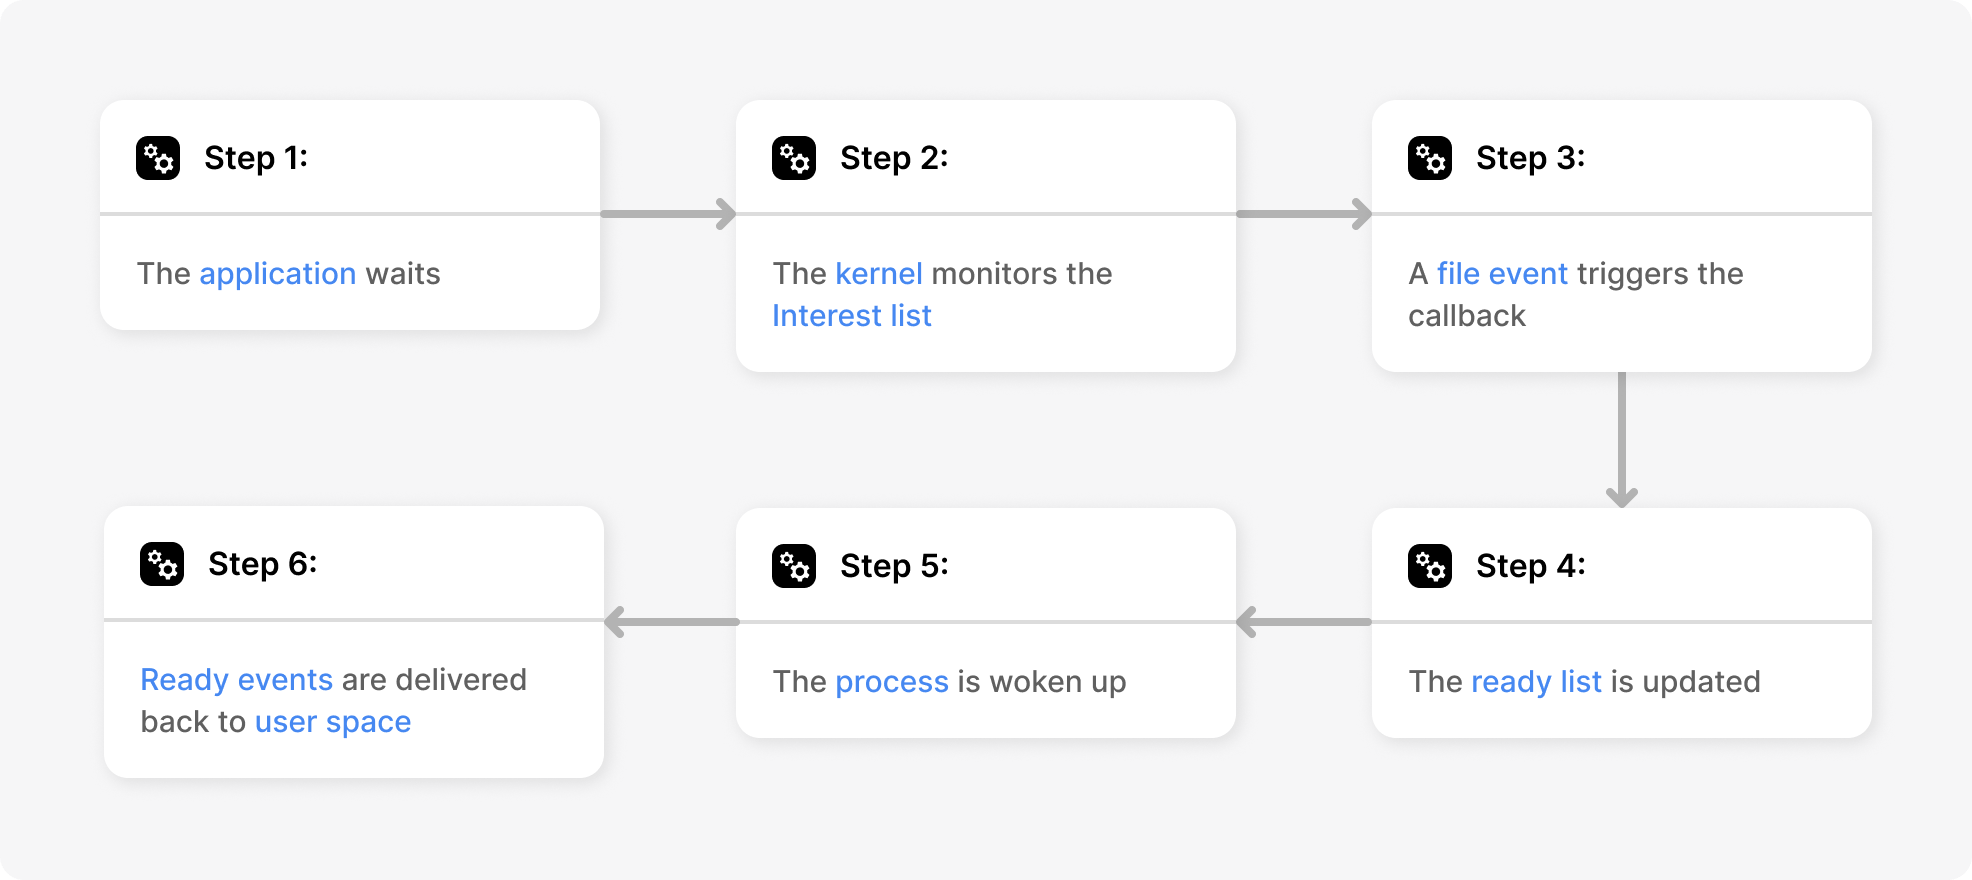
Task: Click the downward arrow from Step 3 to Step 4
Action: tap(1621, 440)
